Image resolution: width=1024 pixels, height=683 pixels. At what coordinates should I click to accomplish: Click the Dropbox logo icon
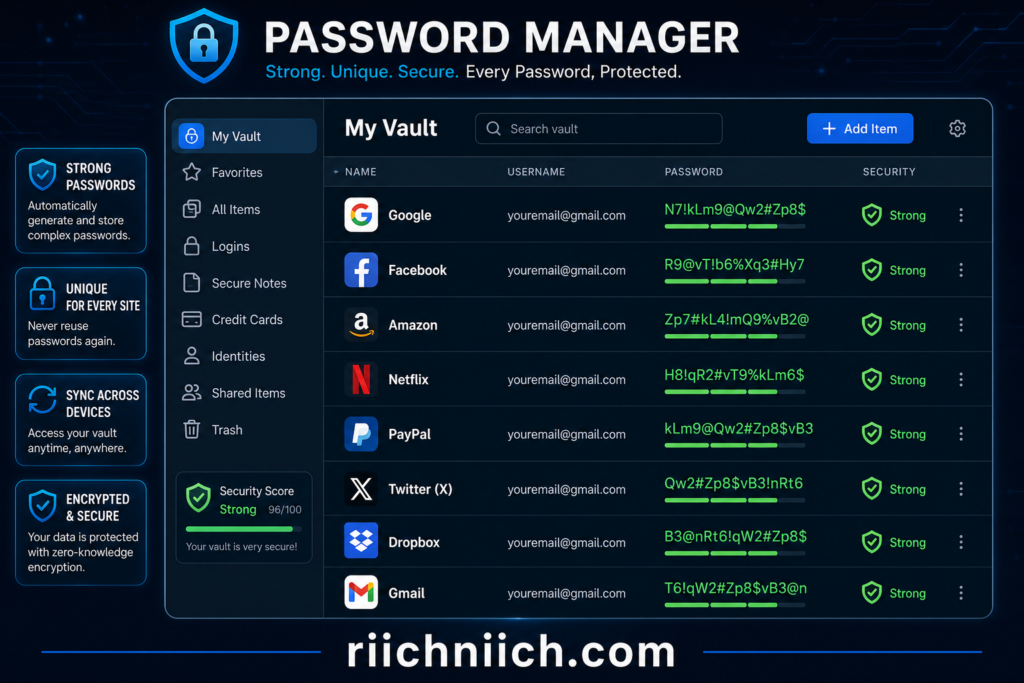[x=361, y=541]
